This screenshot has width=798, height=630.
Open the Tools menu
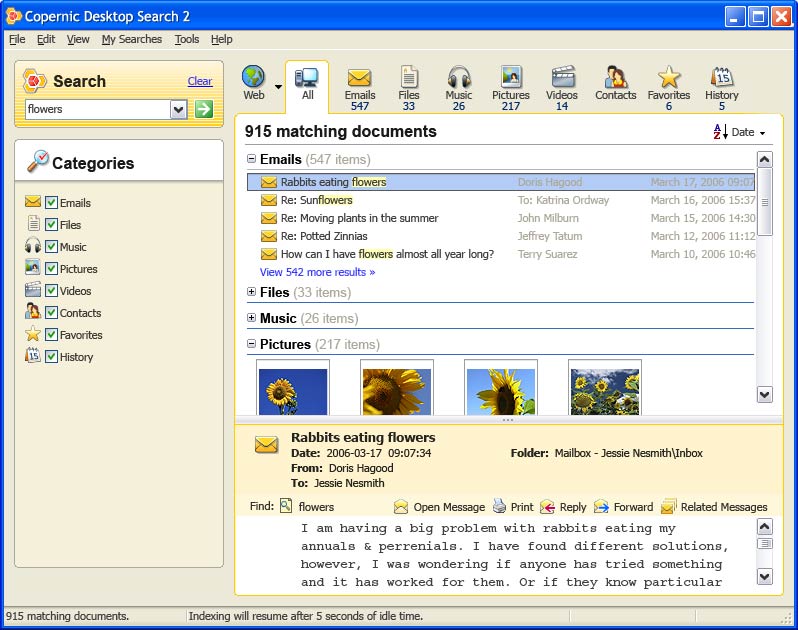tap(186, 39)
